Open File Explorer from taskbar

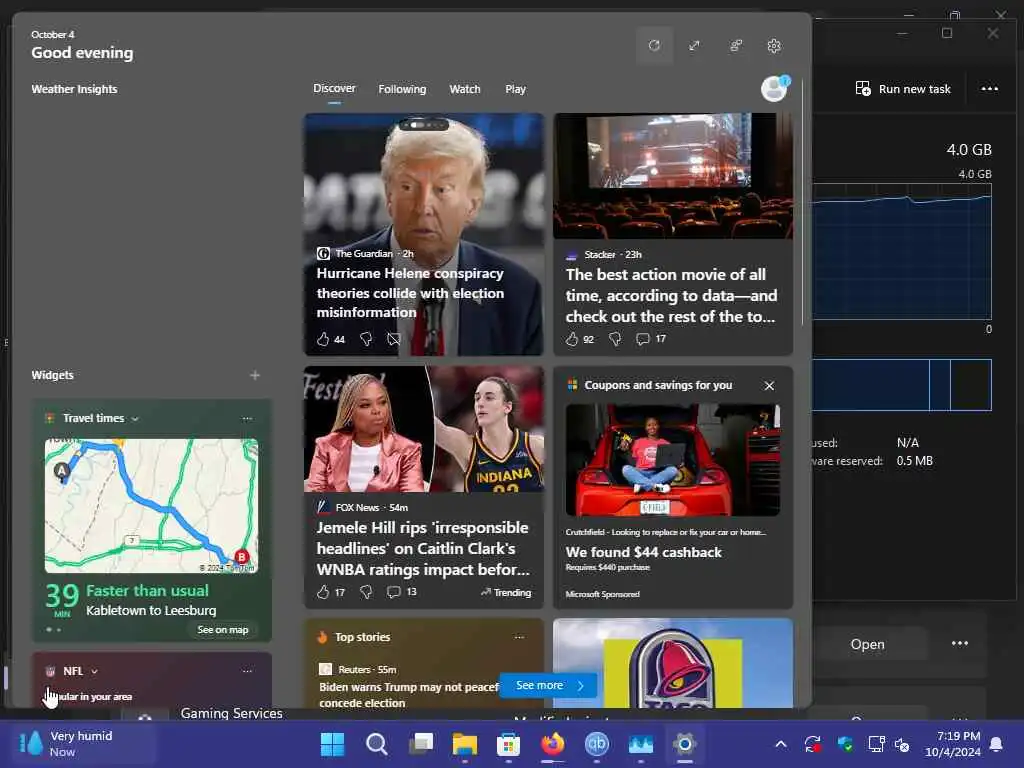click(x=465, y=744)
